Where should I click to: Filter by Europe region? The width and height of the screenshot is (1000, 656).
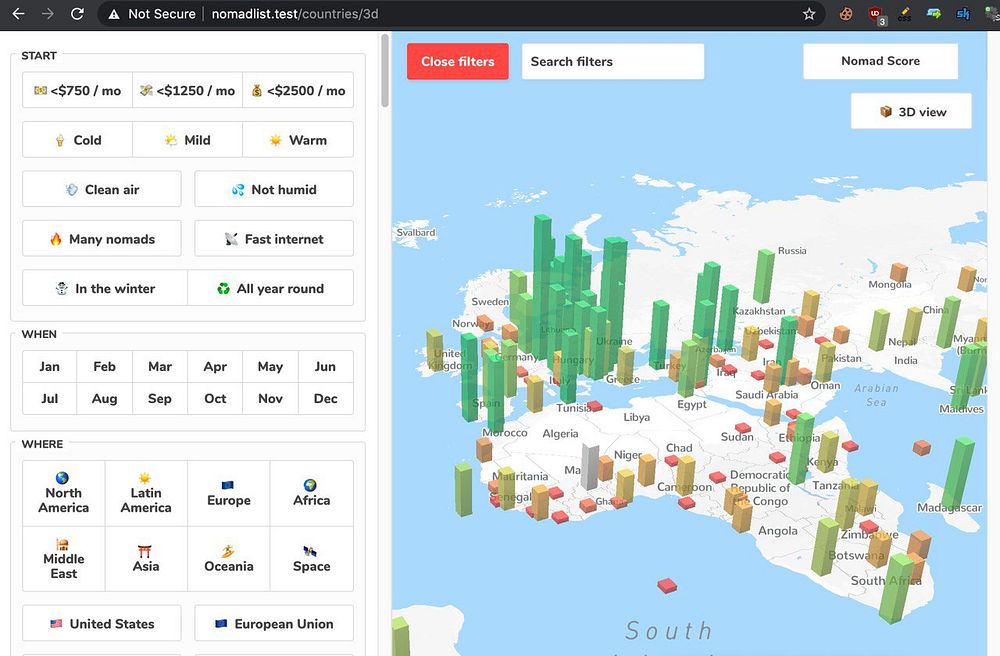(x=229, y=493)
